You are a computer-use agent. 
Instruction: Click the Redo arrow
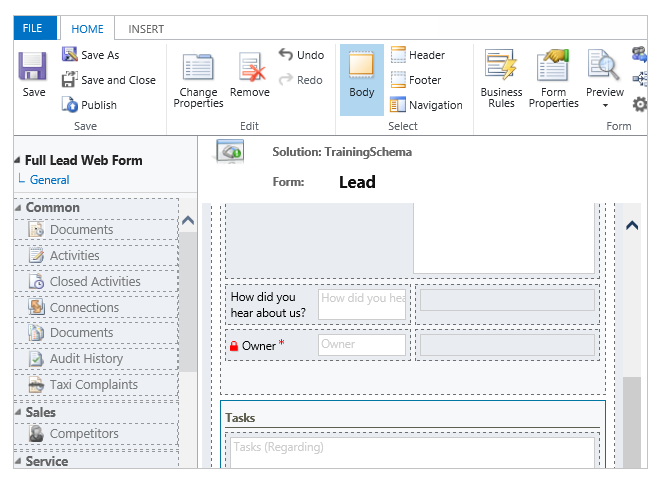coord(286,79)
